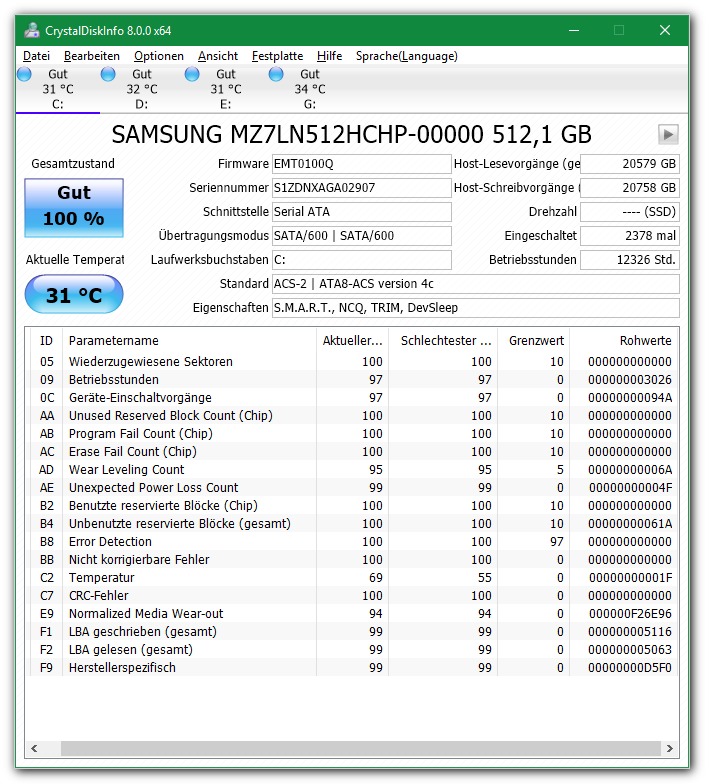
Task: Switch to drive E: tab
Action: pyautogui.click(x=226, y=89)
